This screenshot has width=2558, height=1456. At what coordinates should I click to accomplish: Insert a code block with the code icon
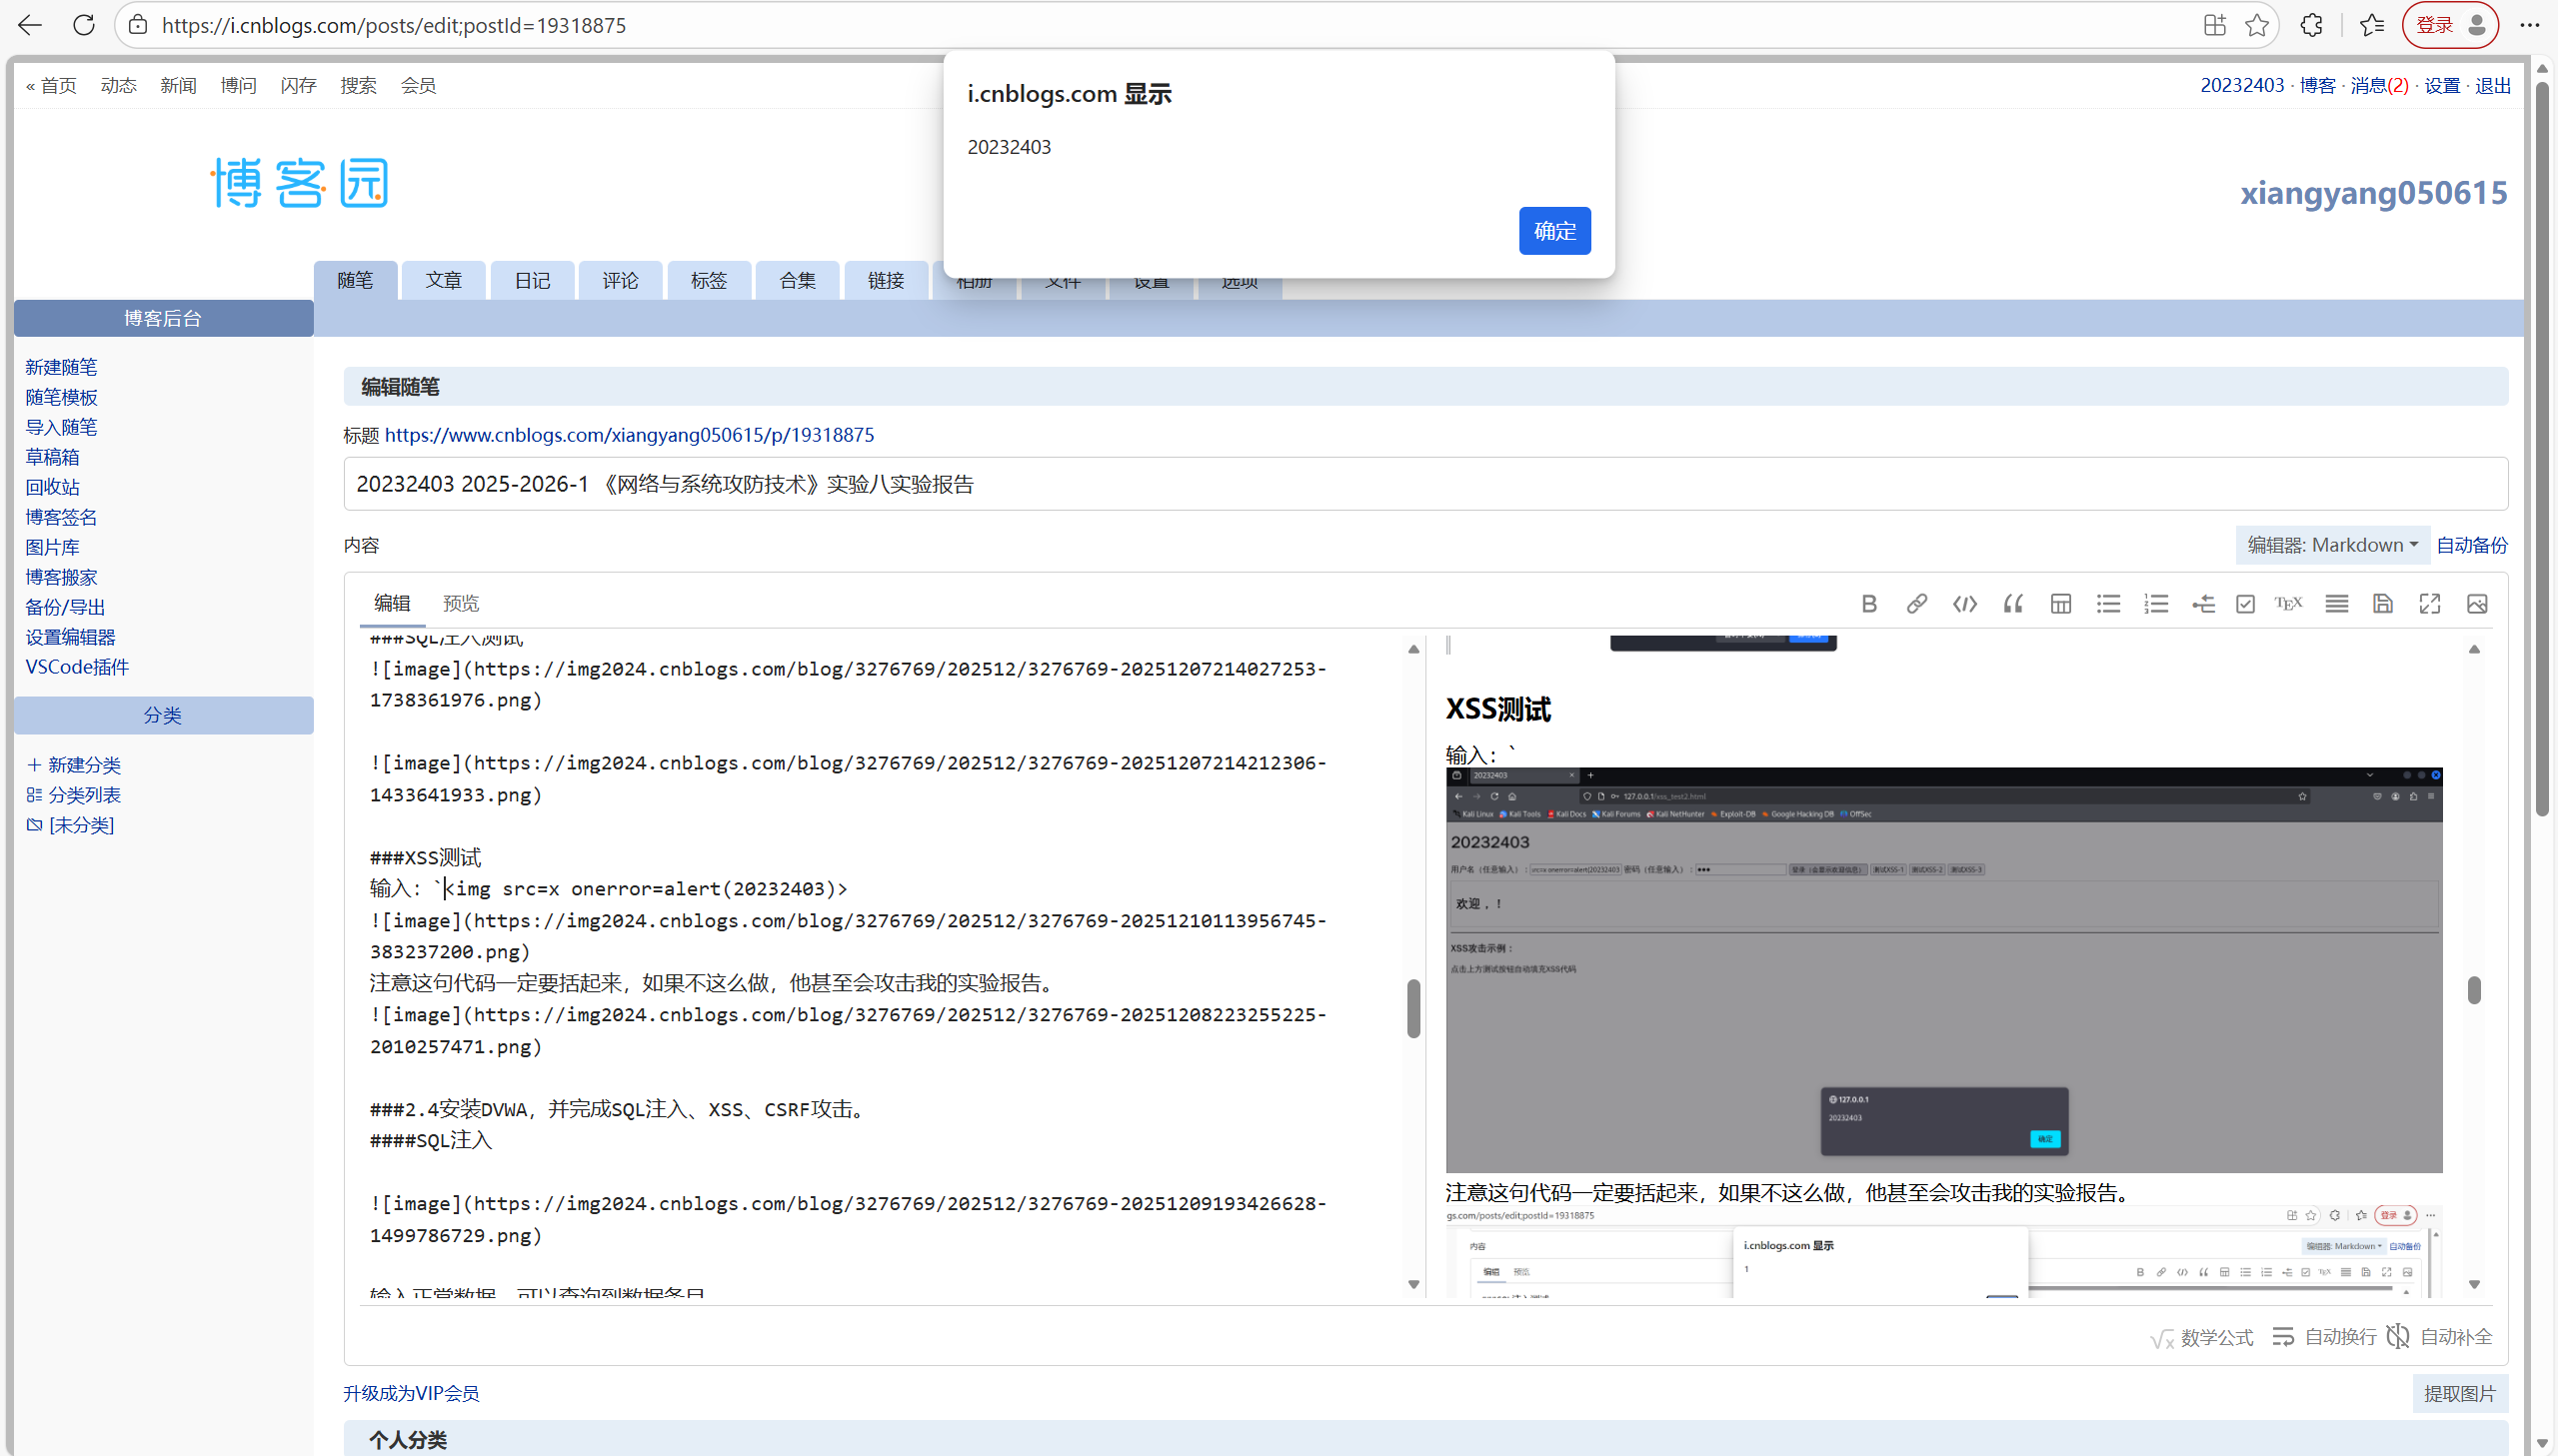tap(1964, 604)
